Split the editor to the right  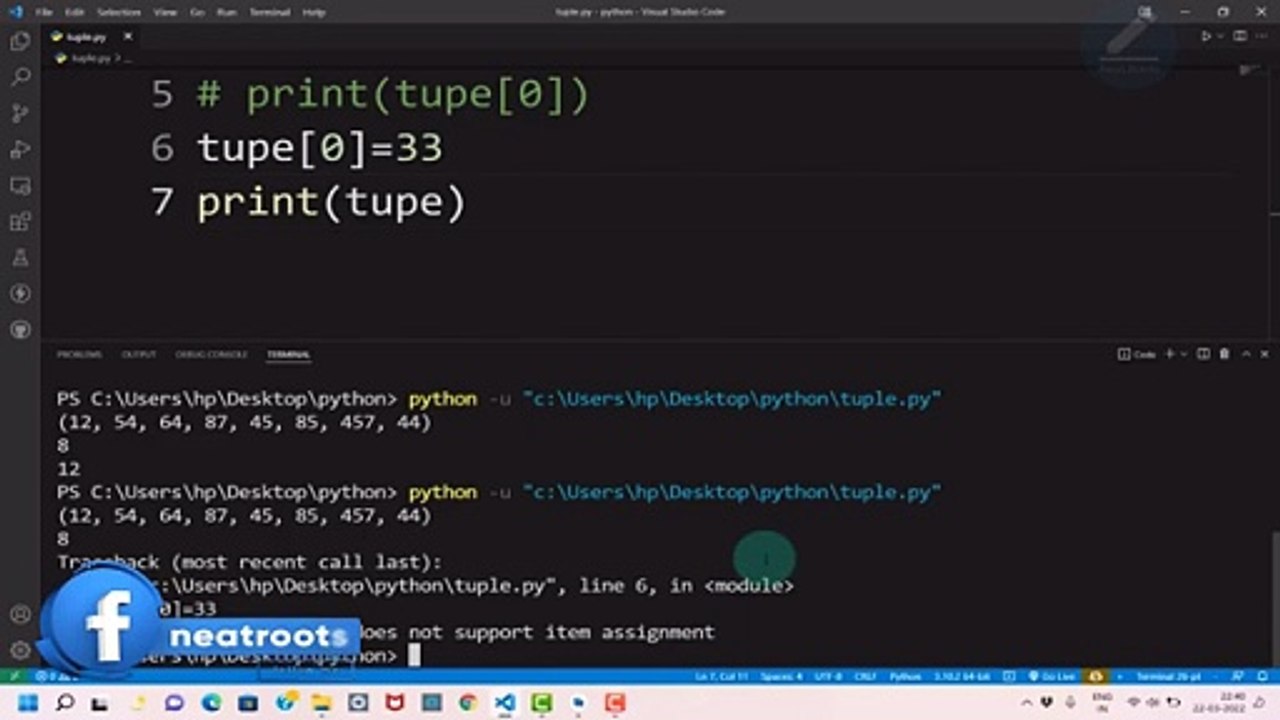pos(1241,36)
